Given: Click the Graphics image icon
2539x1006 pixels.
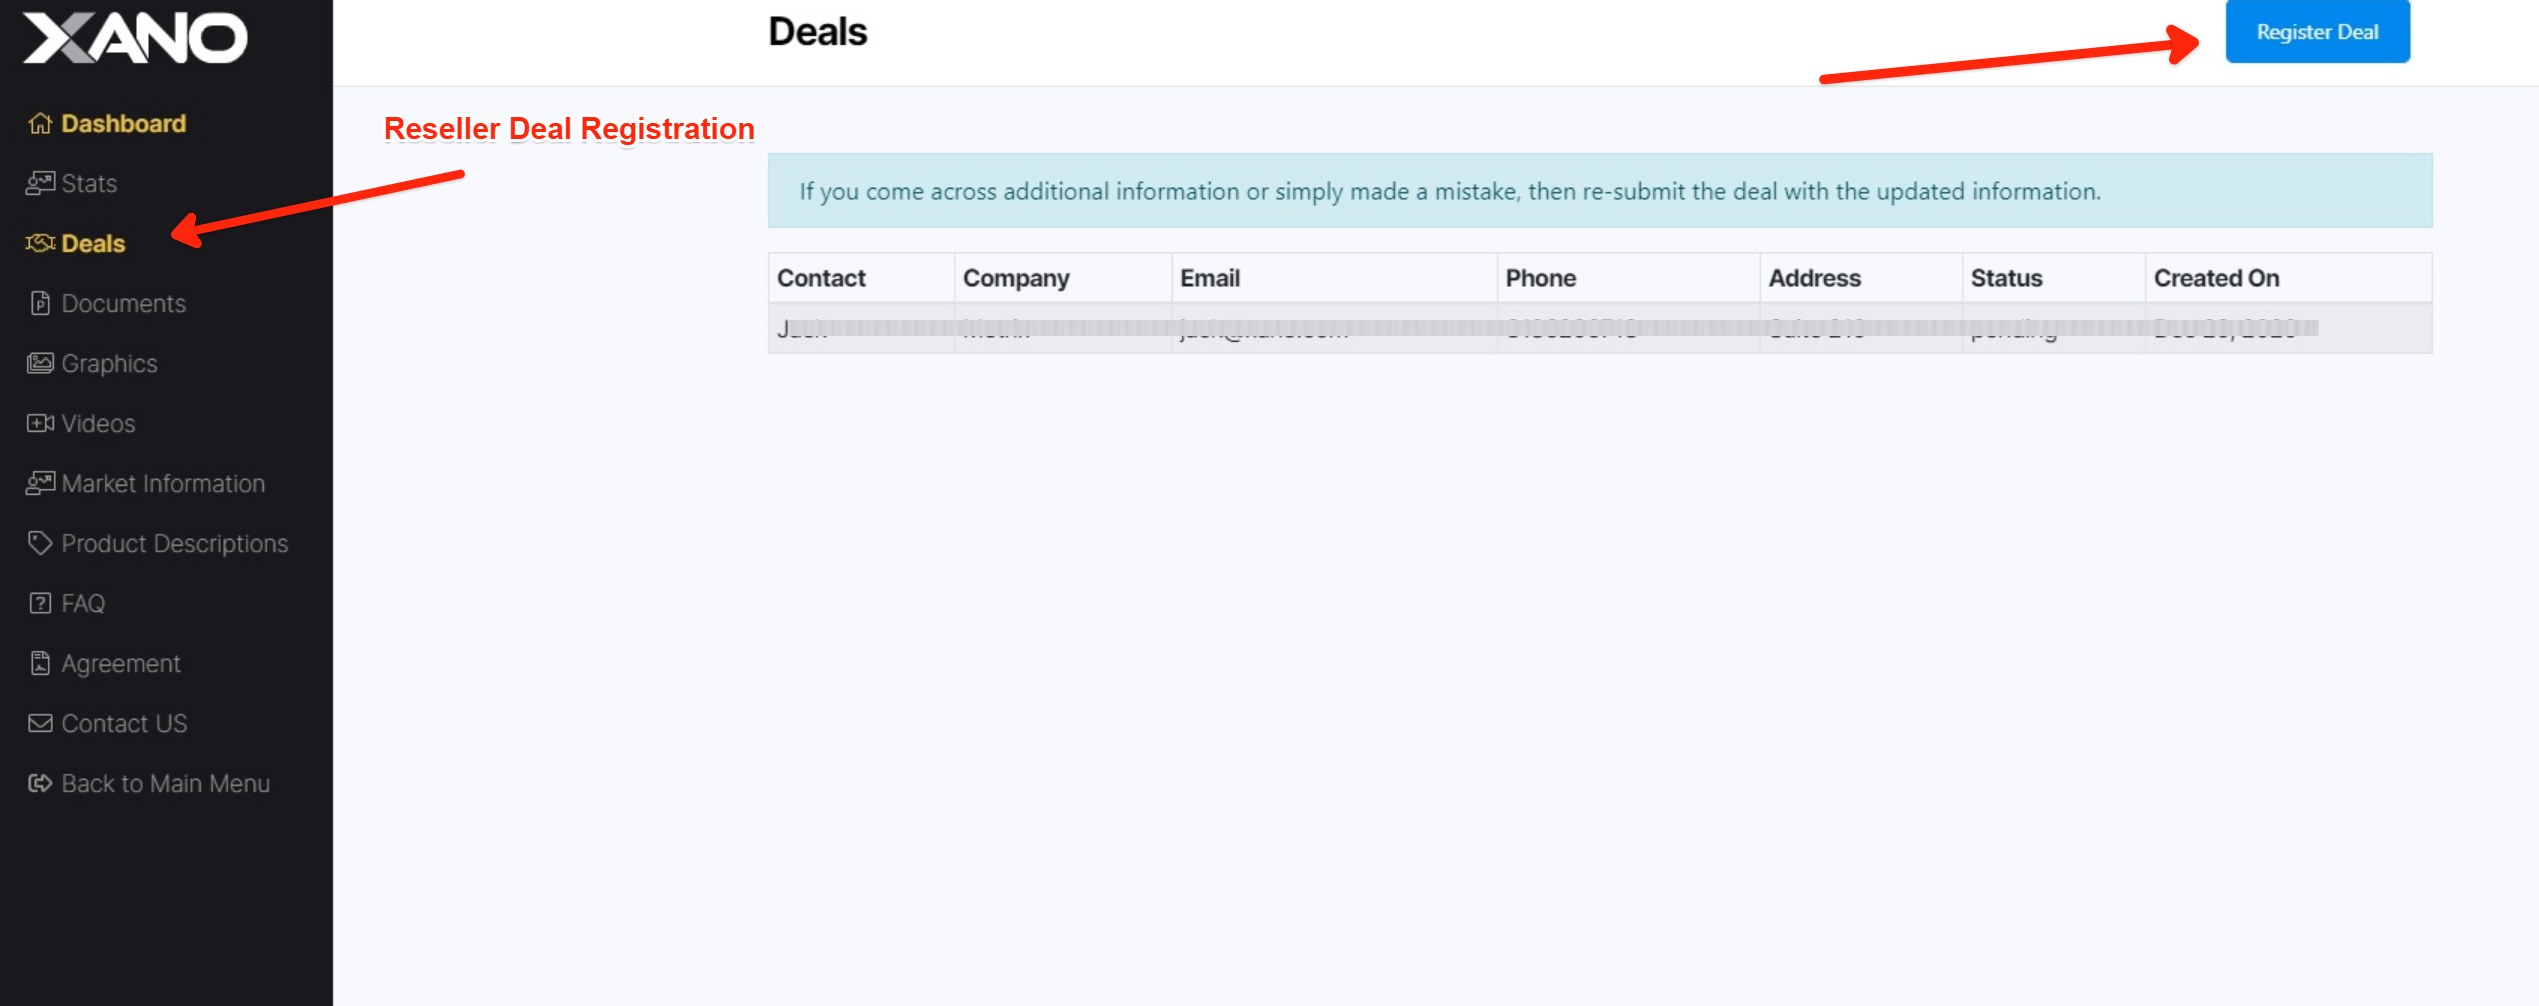Looking at the screenshot, I should [40, 363].
